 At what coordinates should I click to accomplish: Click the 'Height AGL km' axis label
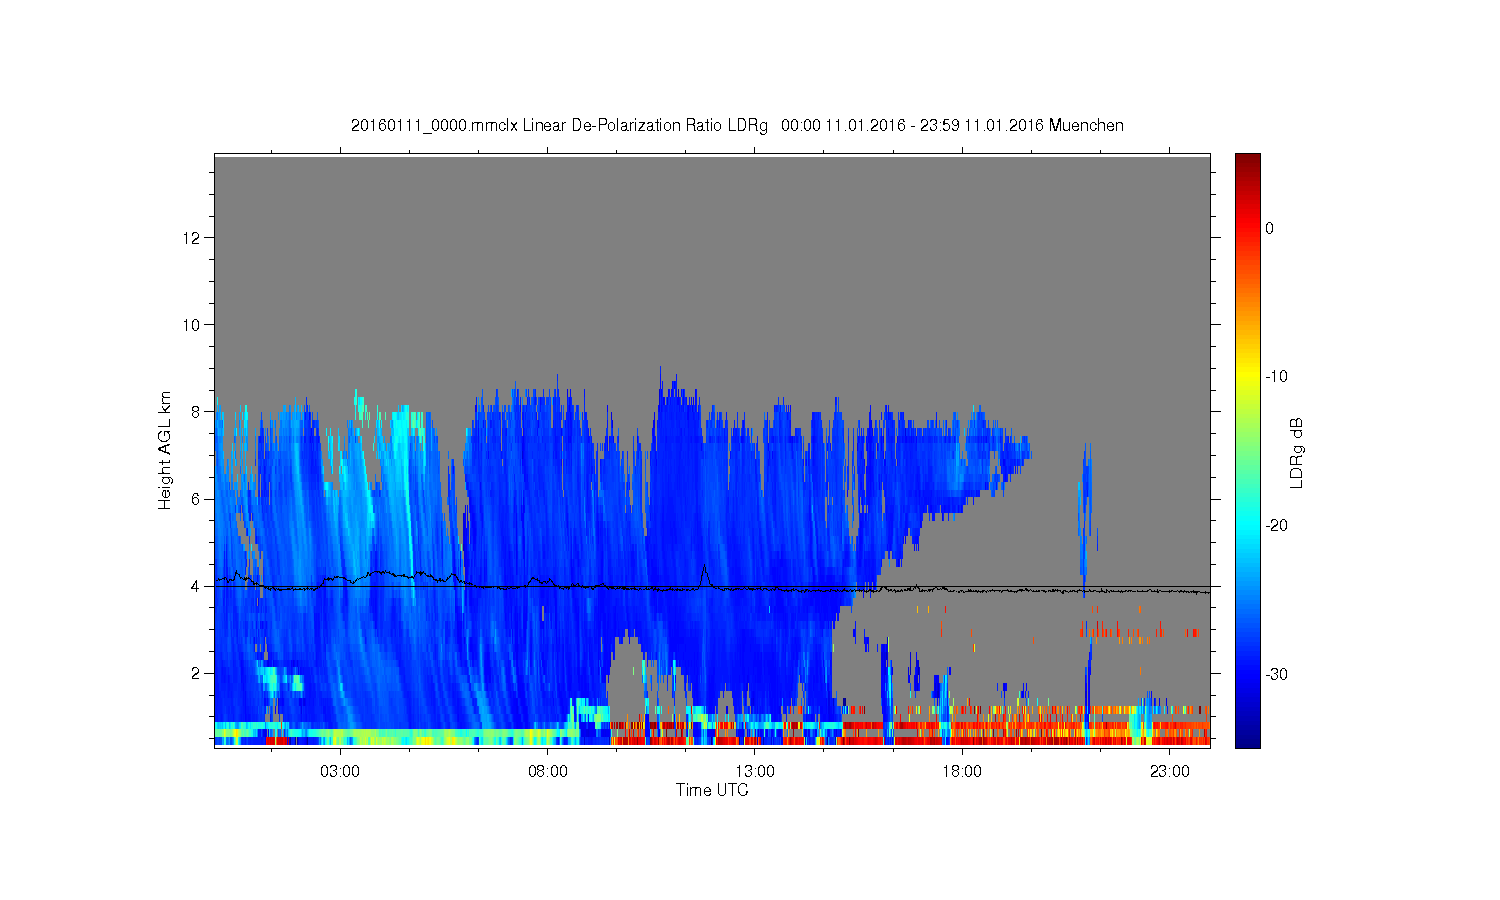[x=165, y=450]
